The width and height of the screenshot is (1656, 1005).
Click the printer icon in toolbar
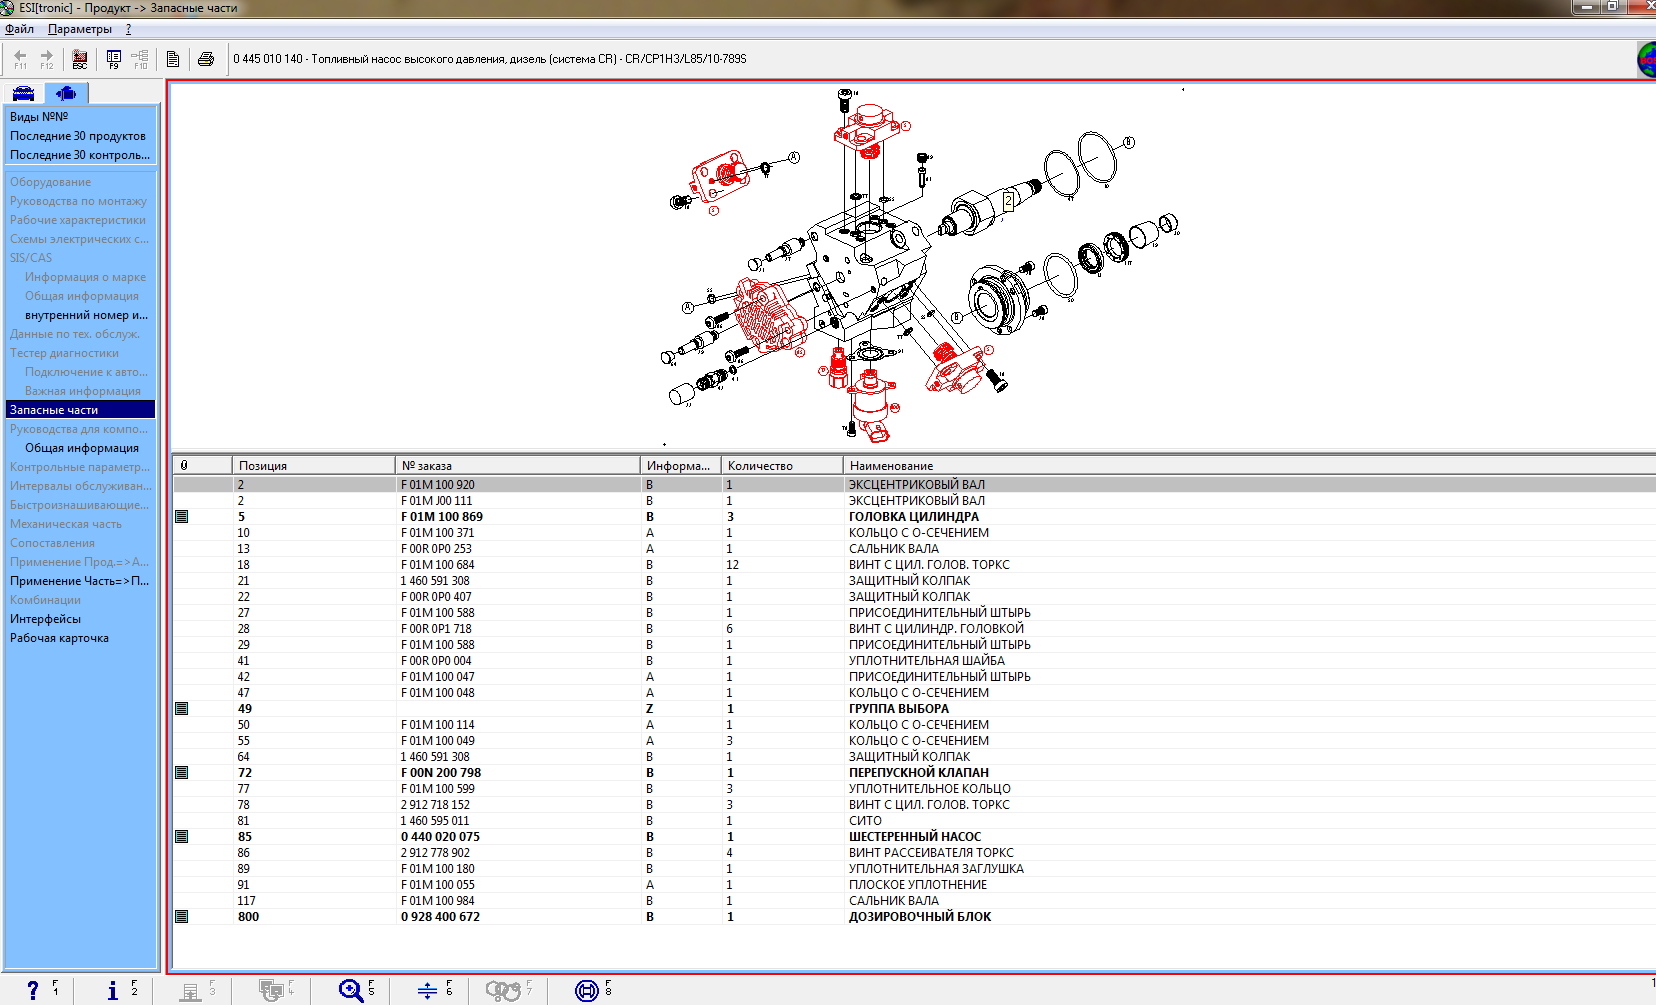206,59
